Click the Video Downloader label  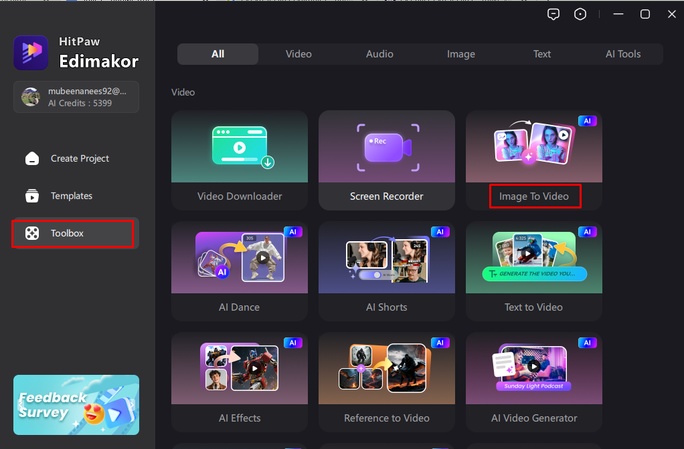point(239,196)
